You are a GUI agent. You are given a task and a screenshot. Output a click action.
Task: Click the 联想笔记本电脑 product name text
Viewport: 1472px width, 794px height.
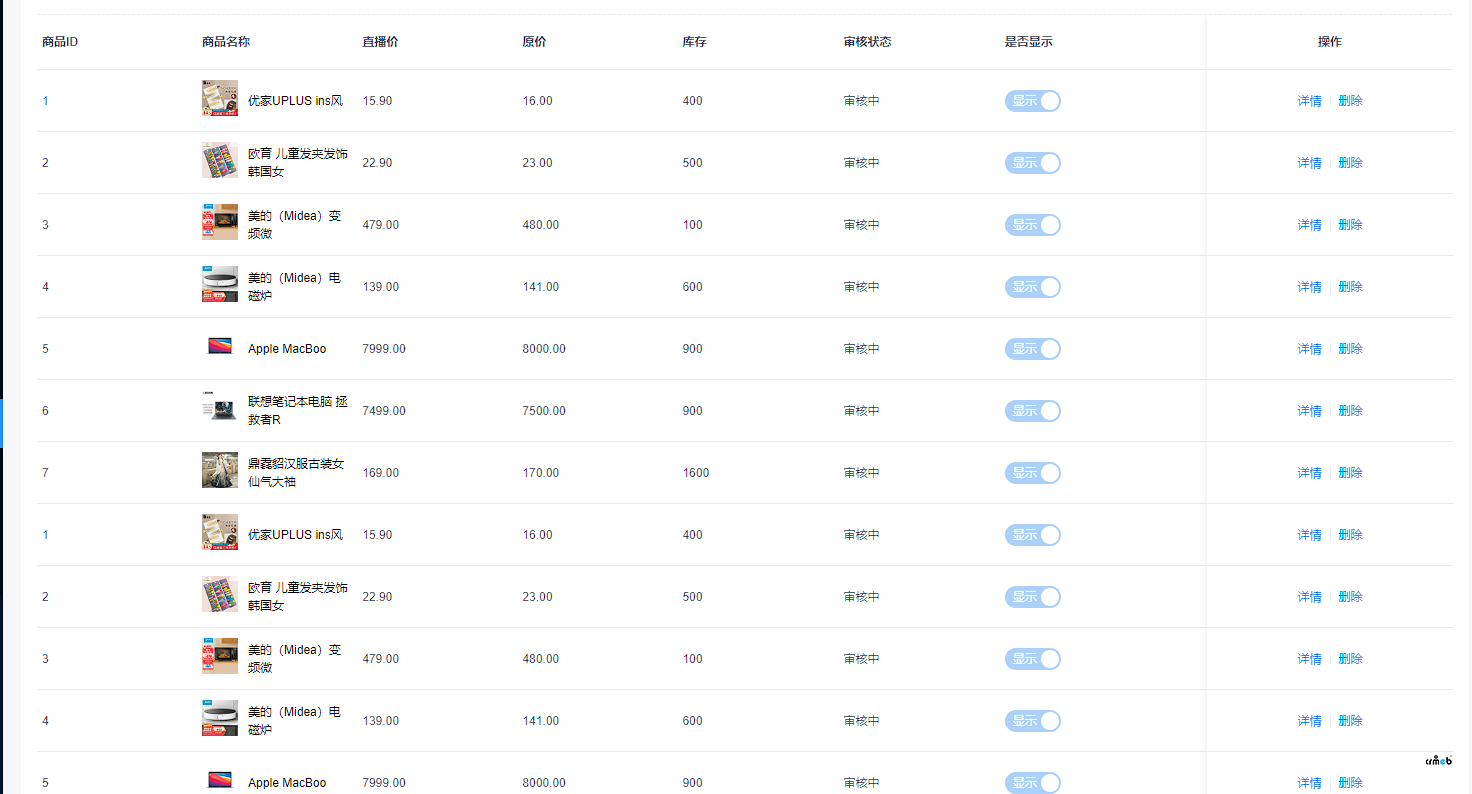(x=298, y=410)
